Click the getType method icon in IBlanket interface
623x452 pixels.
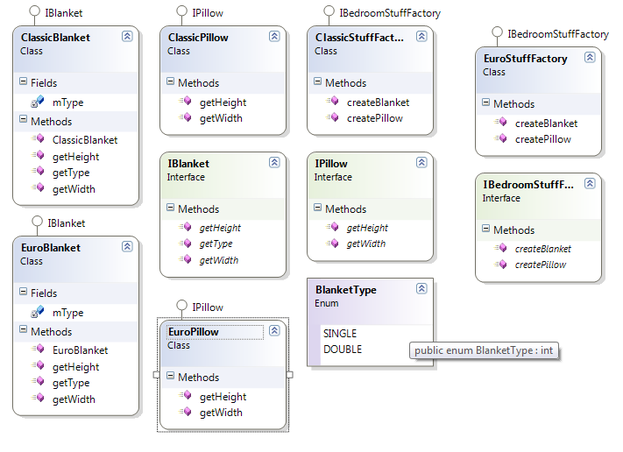[x=185, y=244]
